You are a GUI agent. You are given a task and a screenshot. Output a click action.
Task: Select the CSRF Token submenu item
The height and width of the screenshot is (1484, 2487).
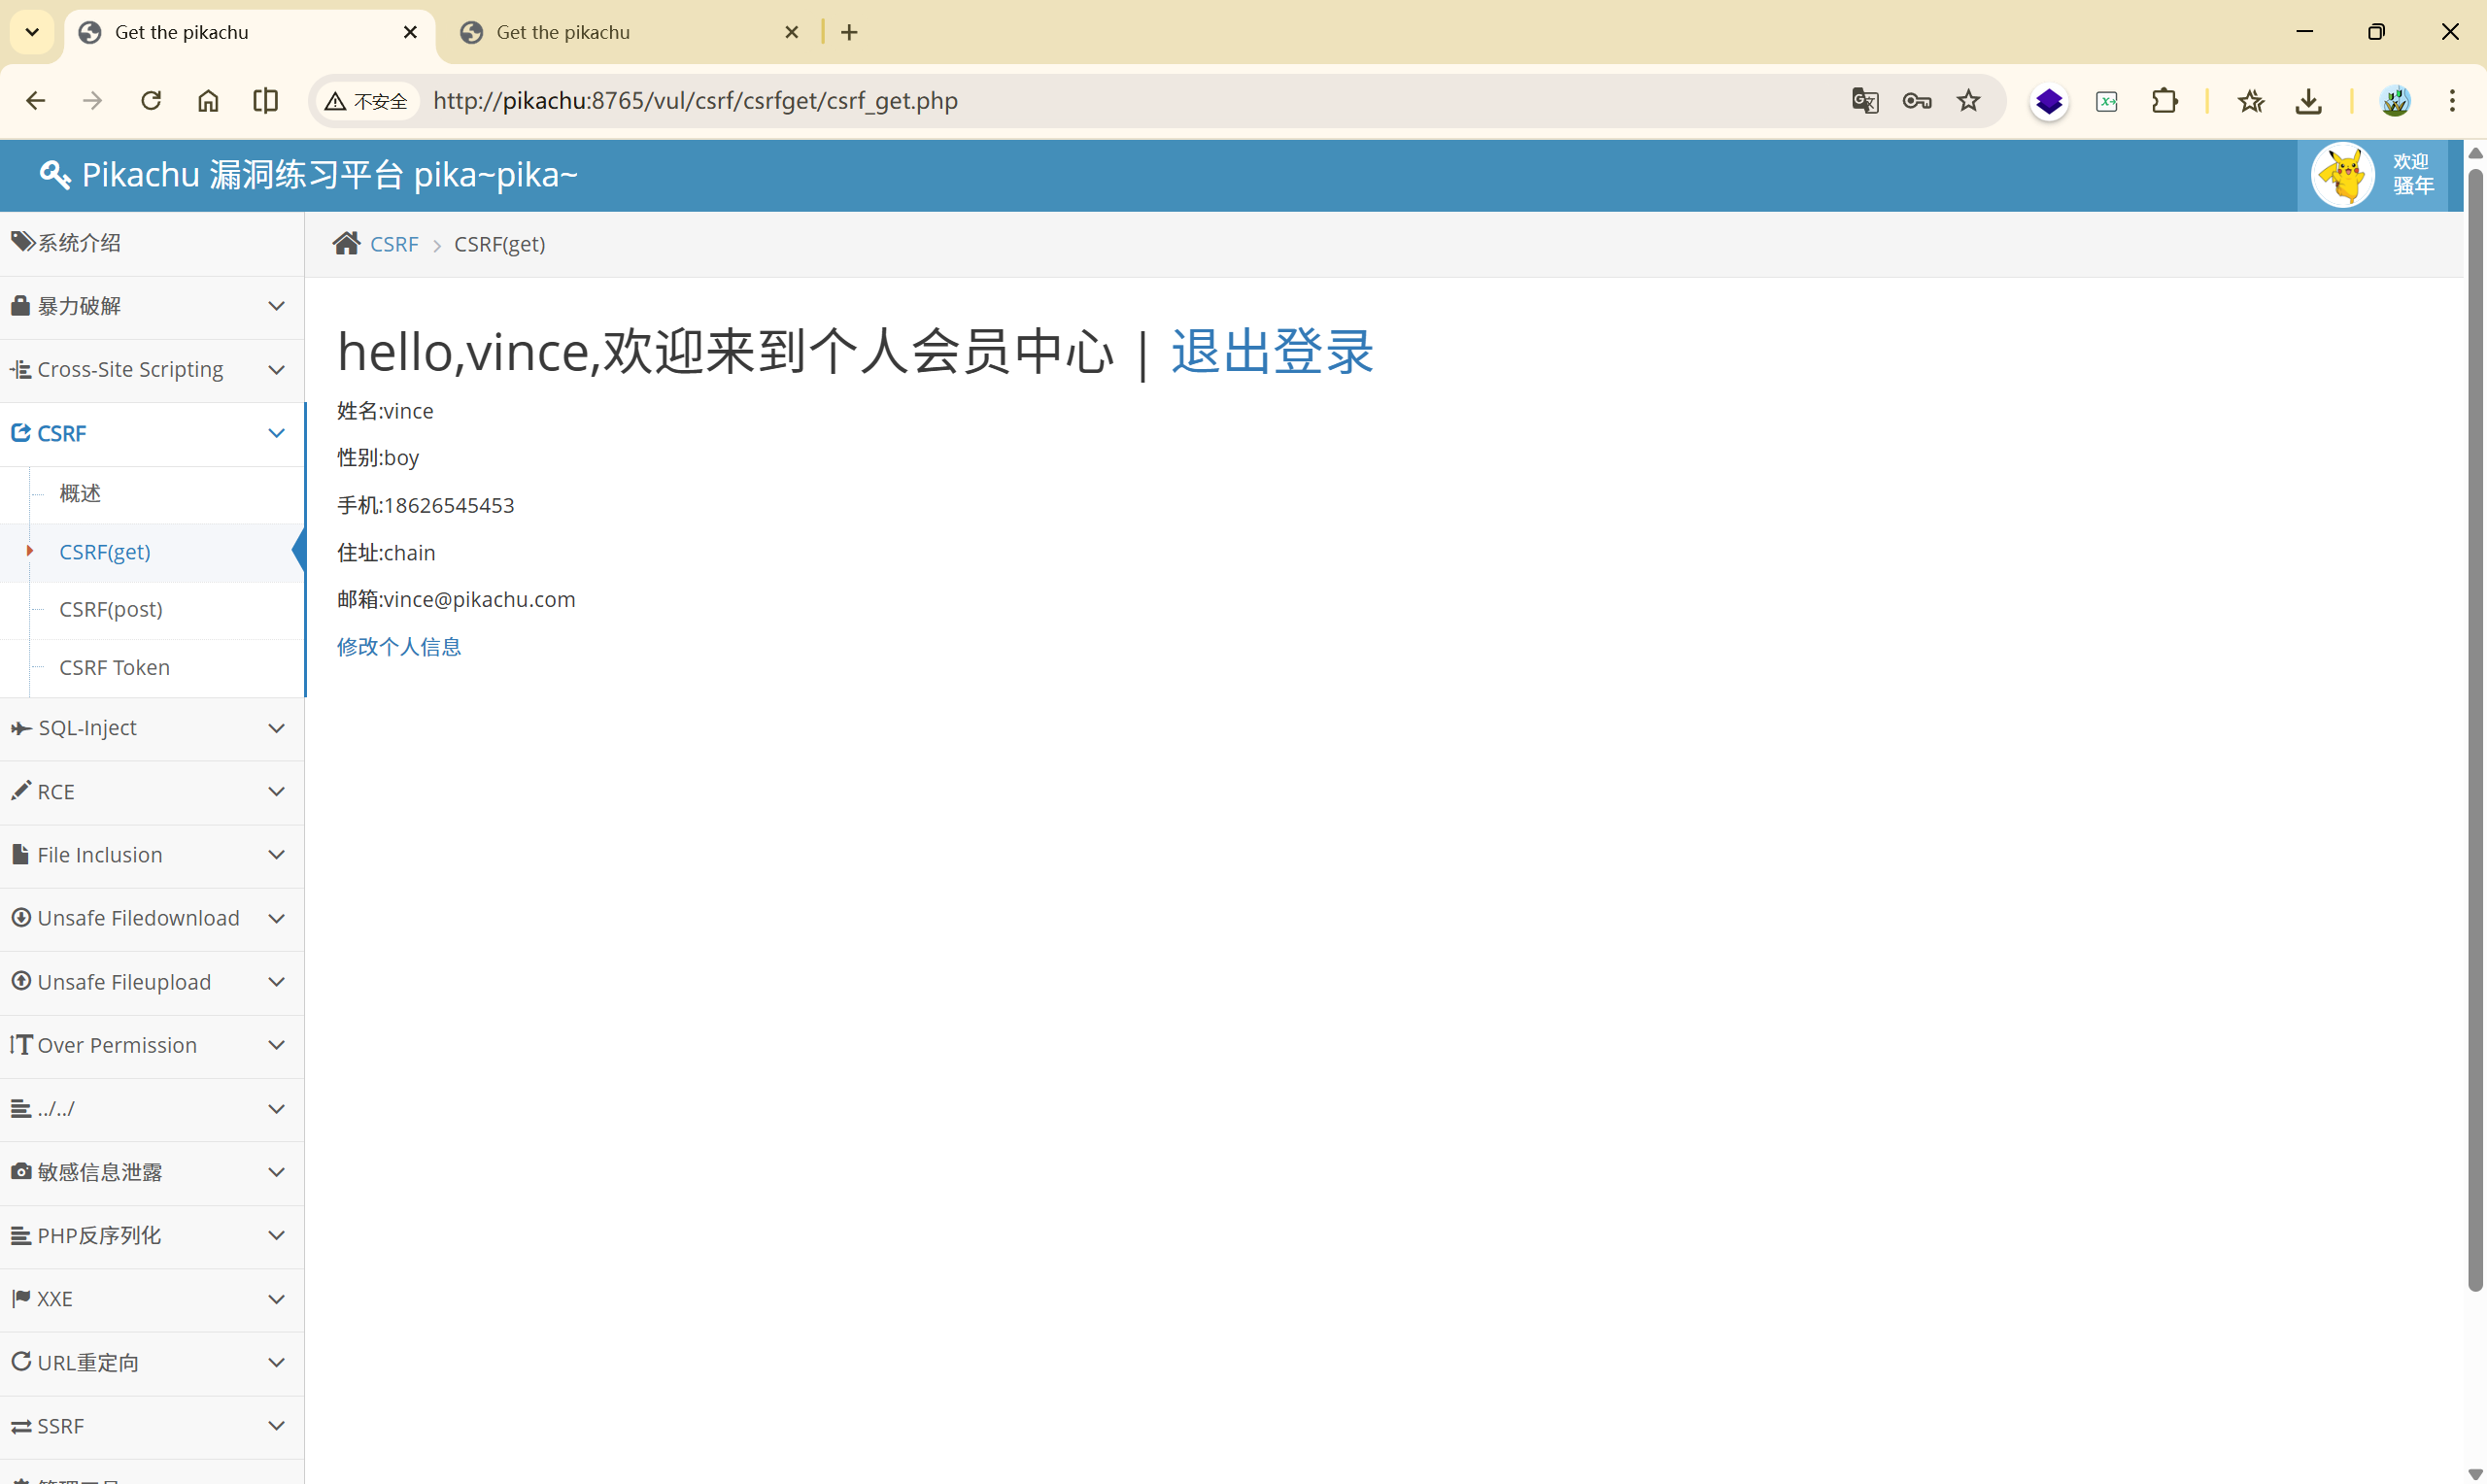[115, 667]
